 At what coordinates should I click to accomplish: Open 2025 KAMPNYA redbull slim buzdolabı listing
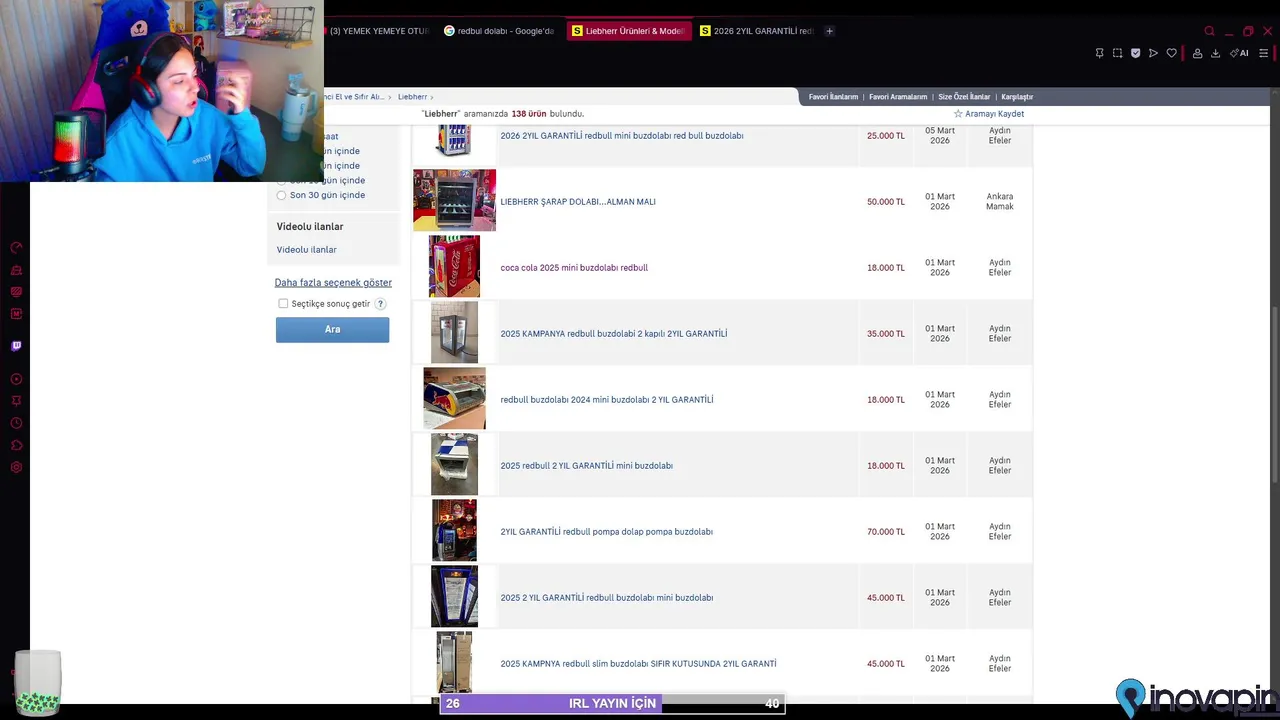pyautogui.click(x=638, y=664)
